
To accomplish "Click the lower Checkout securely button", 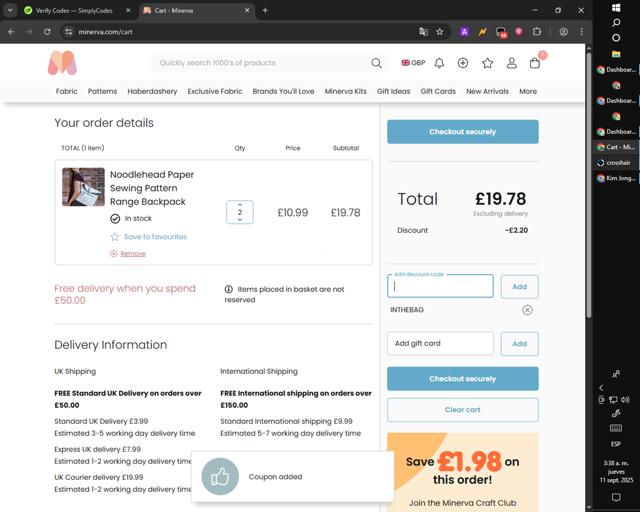I will (462, 378).
